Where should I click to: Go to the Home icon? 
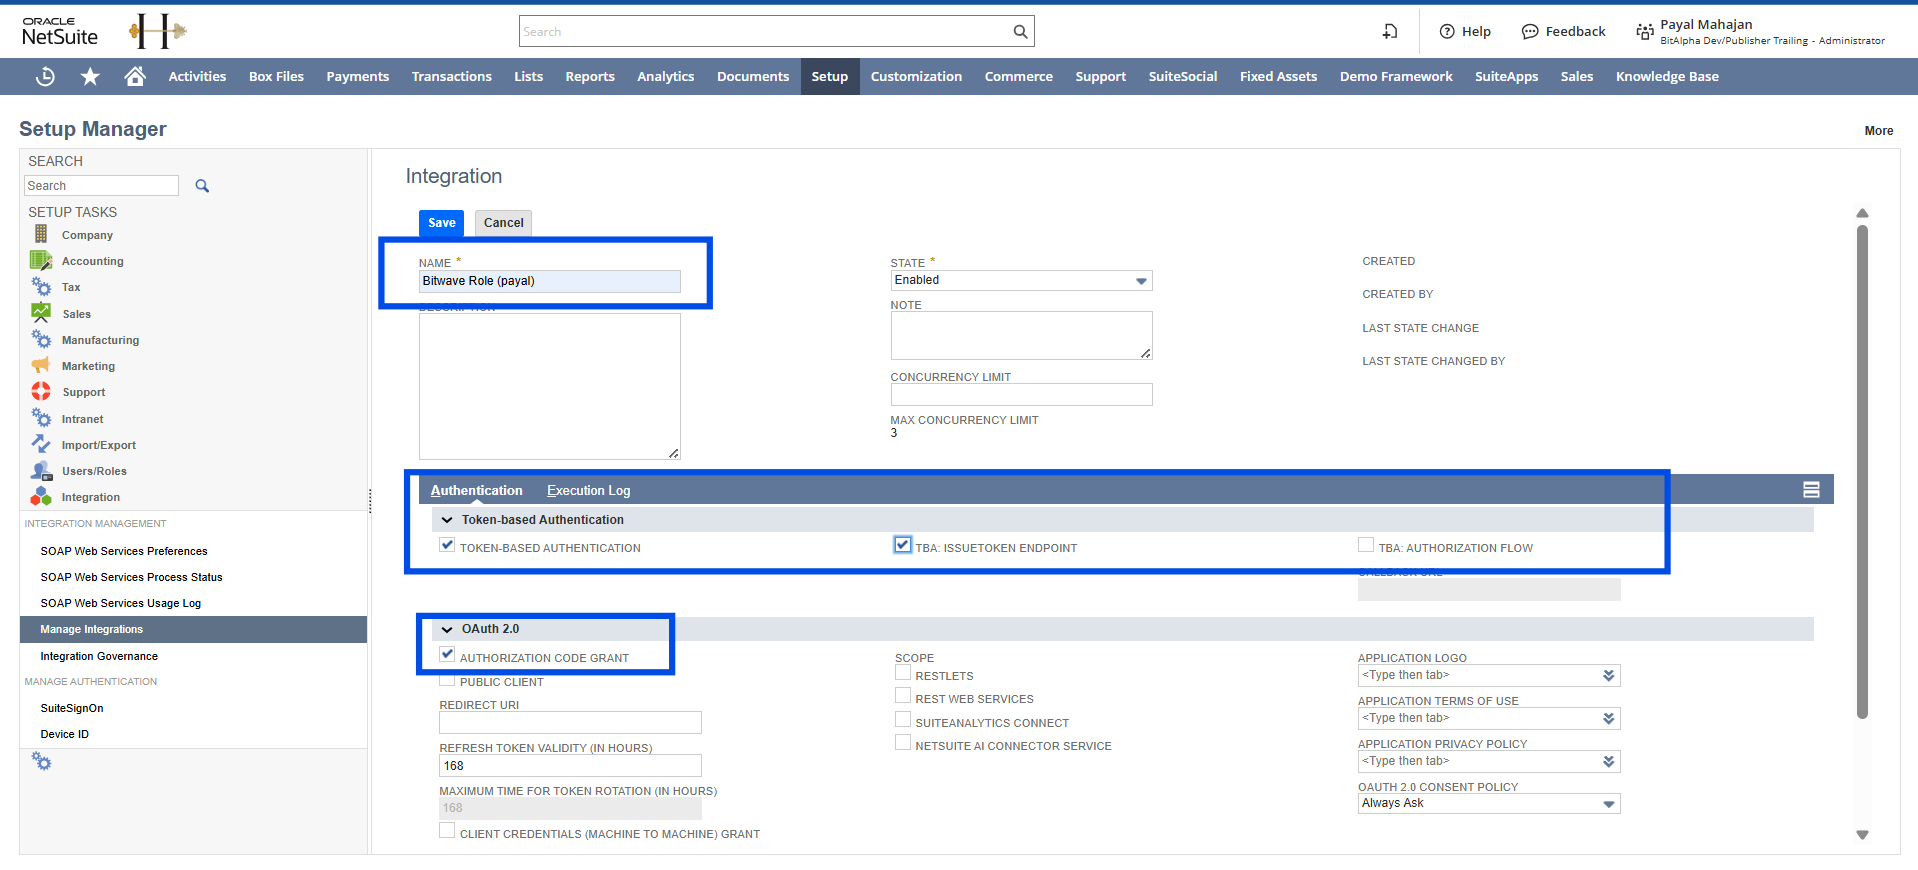tap(135, 76)
